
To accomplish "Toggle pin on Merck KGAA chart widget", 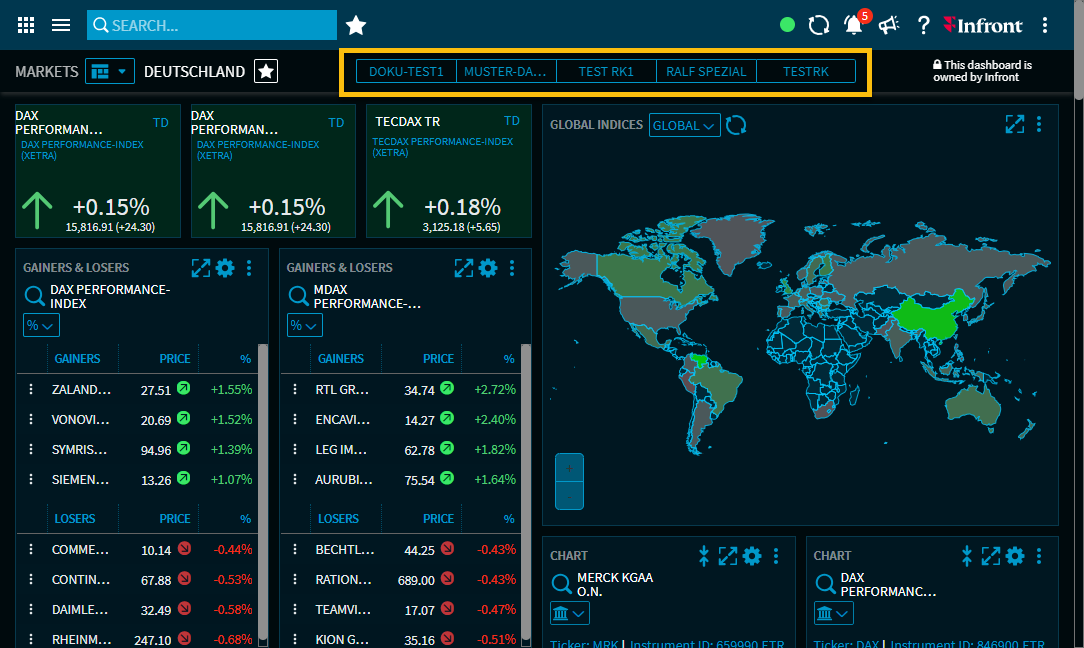I will [x=704, y=556].
